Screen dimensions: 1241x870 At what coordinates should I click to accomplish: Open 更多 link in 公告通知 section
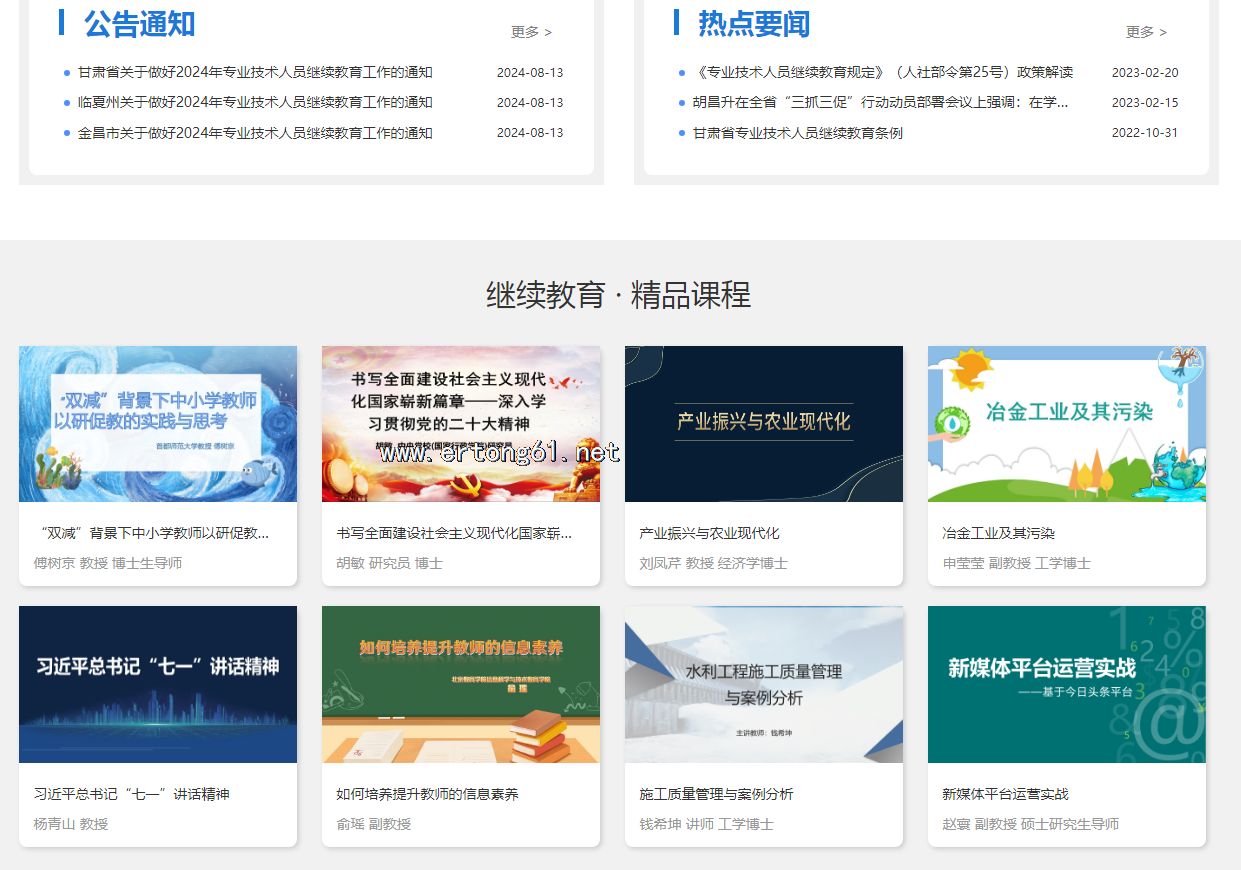(531, 32)
